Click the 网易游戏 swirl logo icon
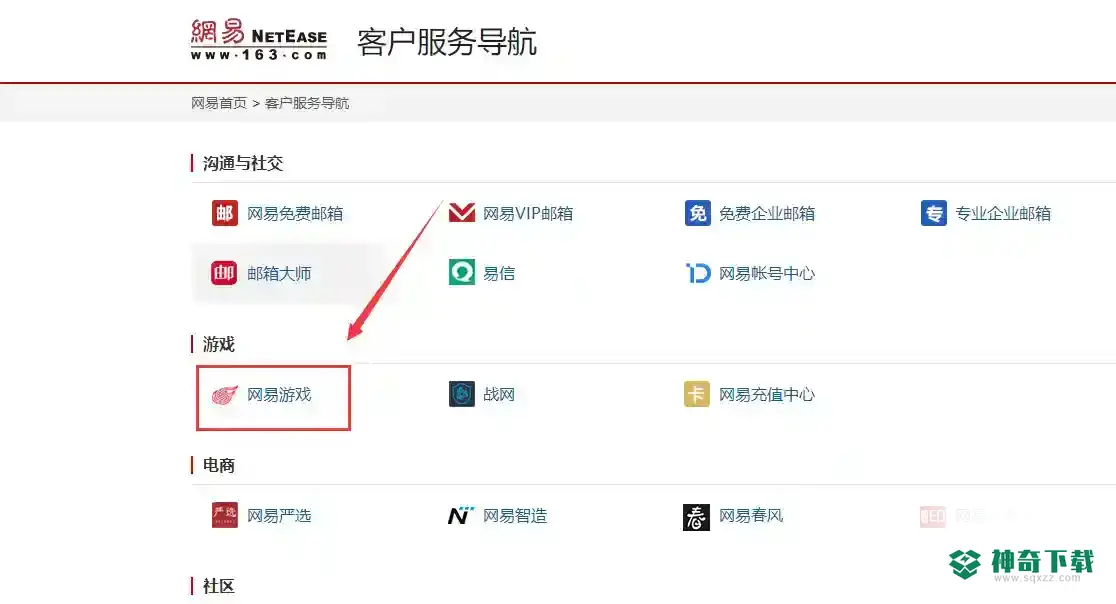This screenshot has height=604, width=1116. (x=225, y=394)
